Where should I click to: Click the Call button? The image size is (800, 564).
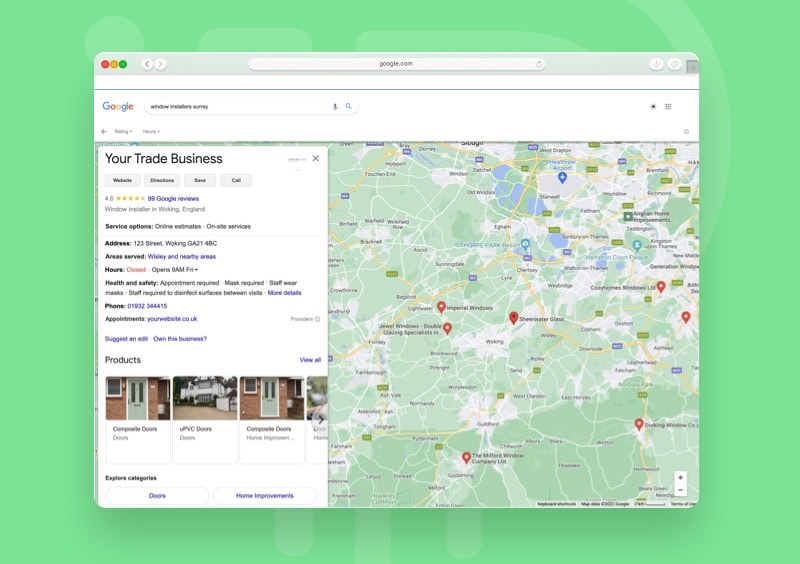coord(236,180)
